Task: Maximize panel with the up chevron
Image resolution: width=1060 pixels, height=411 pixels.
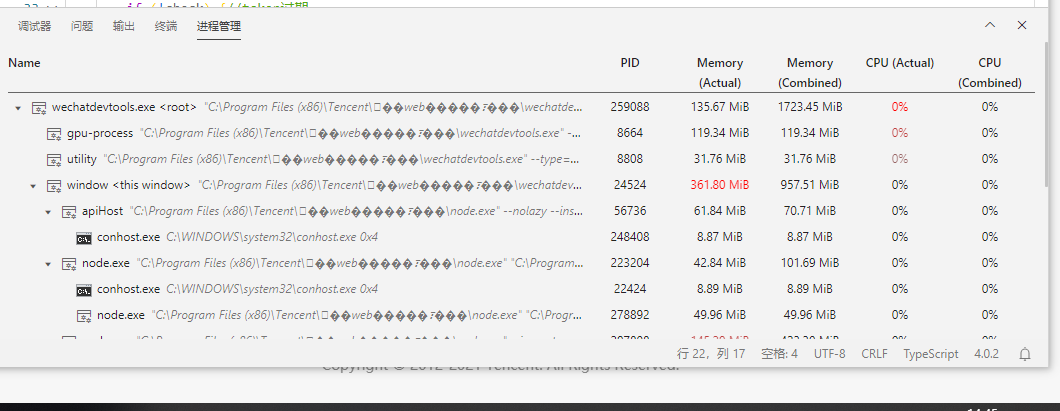Action: 990,25
